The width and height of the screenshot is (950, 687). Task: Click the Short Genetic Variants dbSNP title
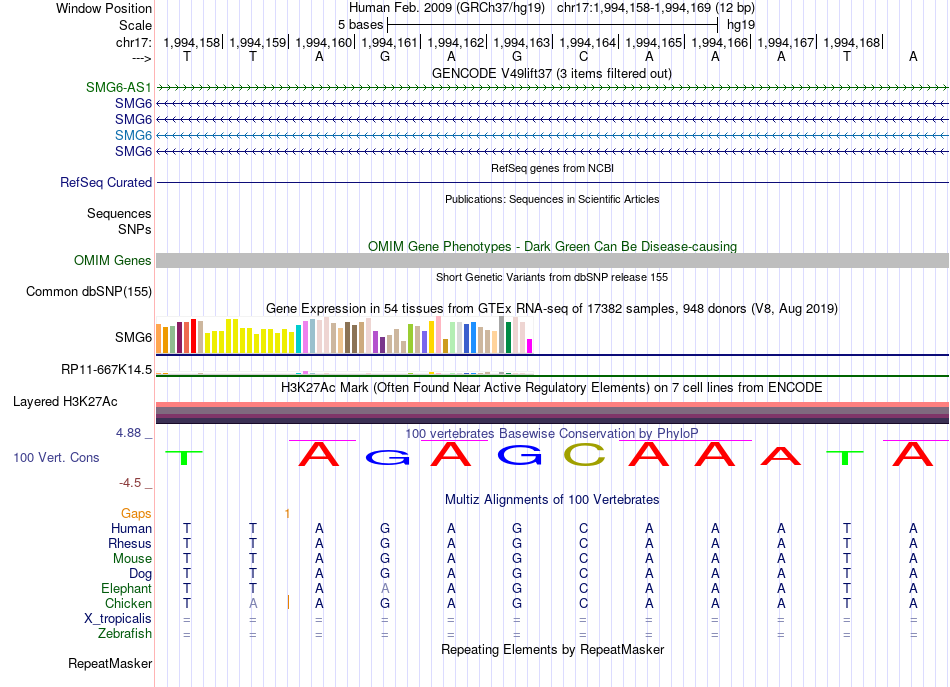pos(551,277)
